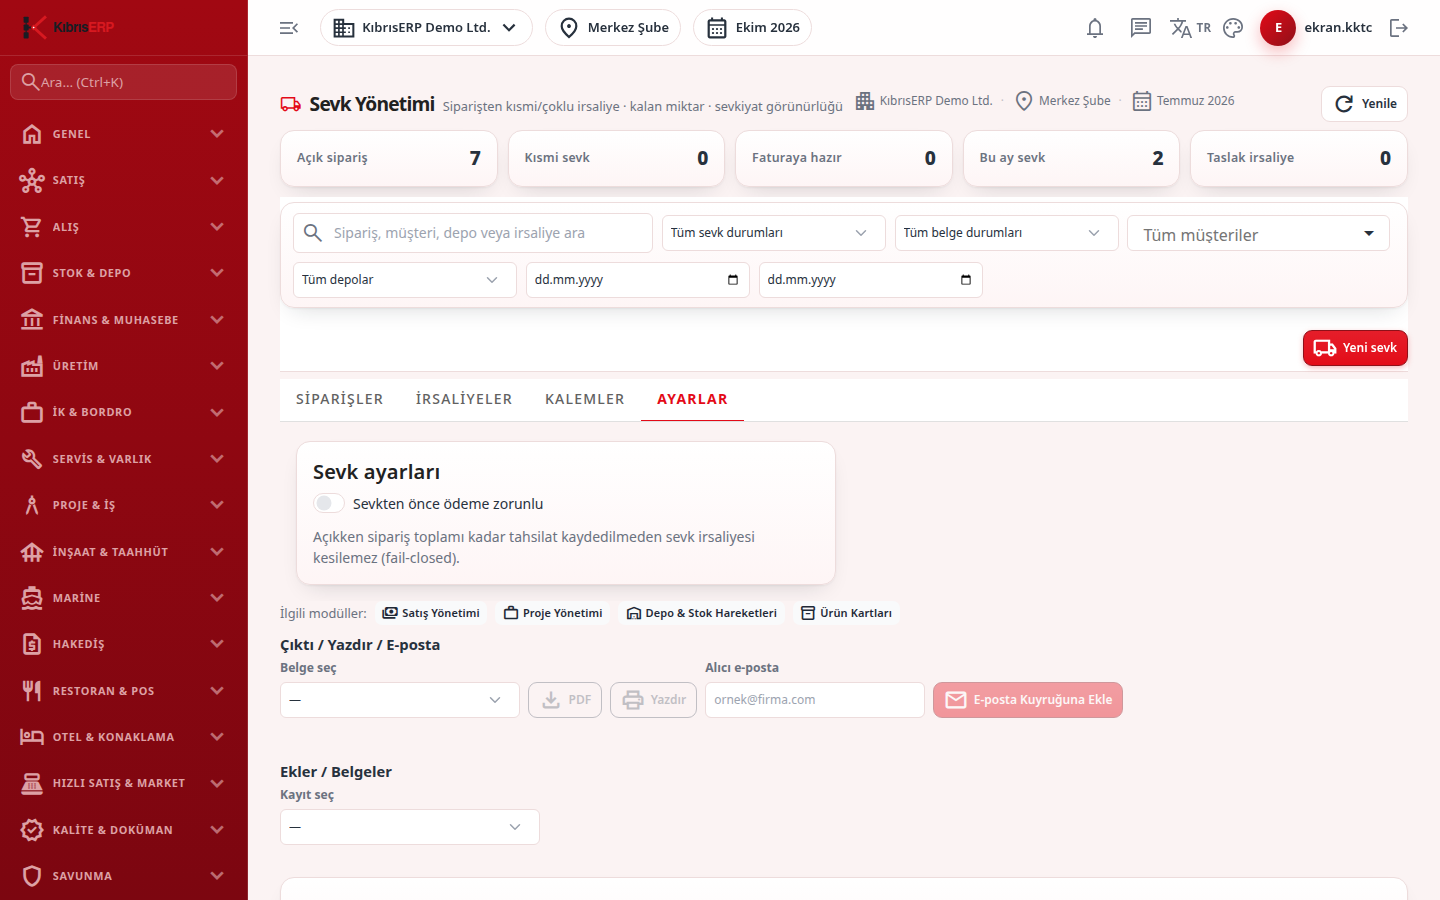This screenshot has height=900, width=1440.
Task: Switch to İRSALİYELER tab
Action: tap(464, 399)
